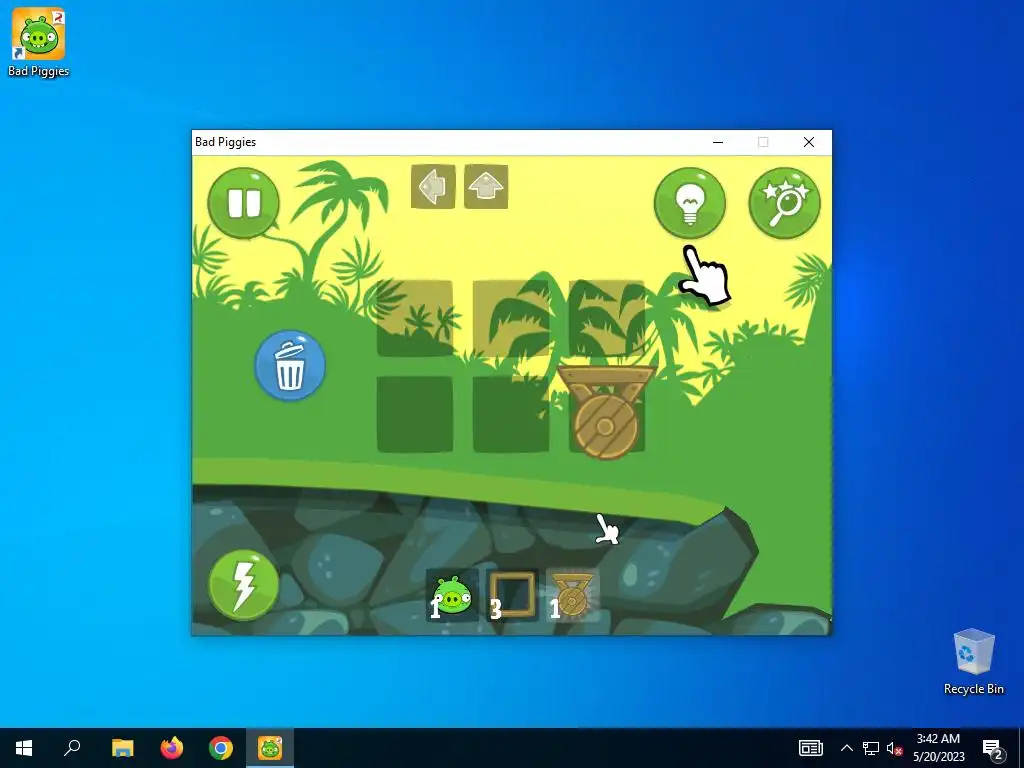Show hidden system tray icons
The width and height of the screenshot is (1024, 768).
click(846, 748)
